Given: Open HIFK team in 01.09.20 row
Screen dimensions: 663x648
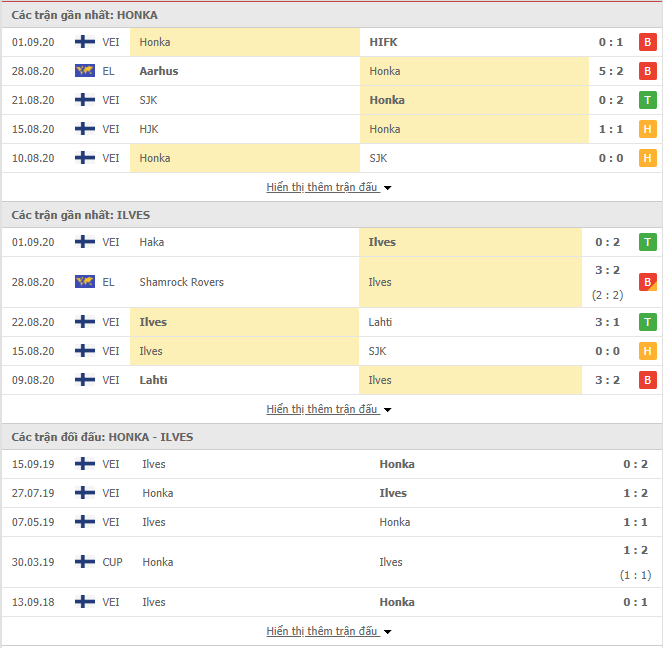Looking at the screenshot, I should pyautogui.click(x=383, y=42).
